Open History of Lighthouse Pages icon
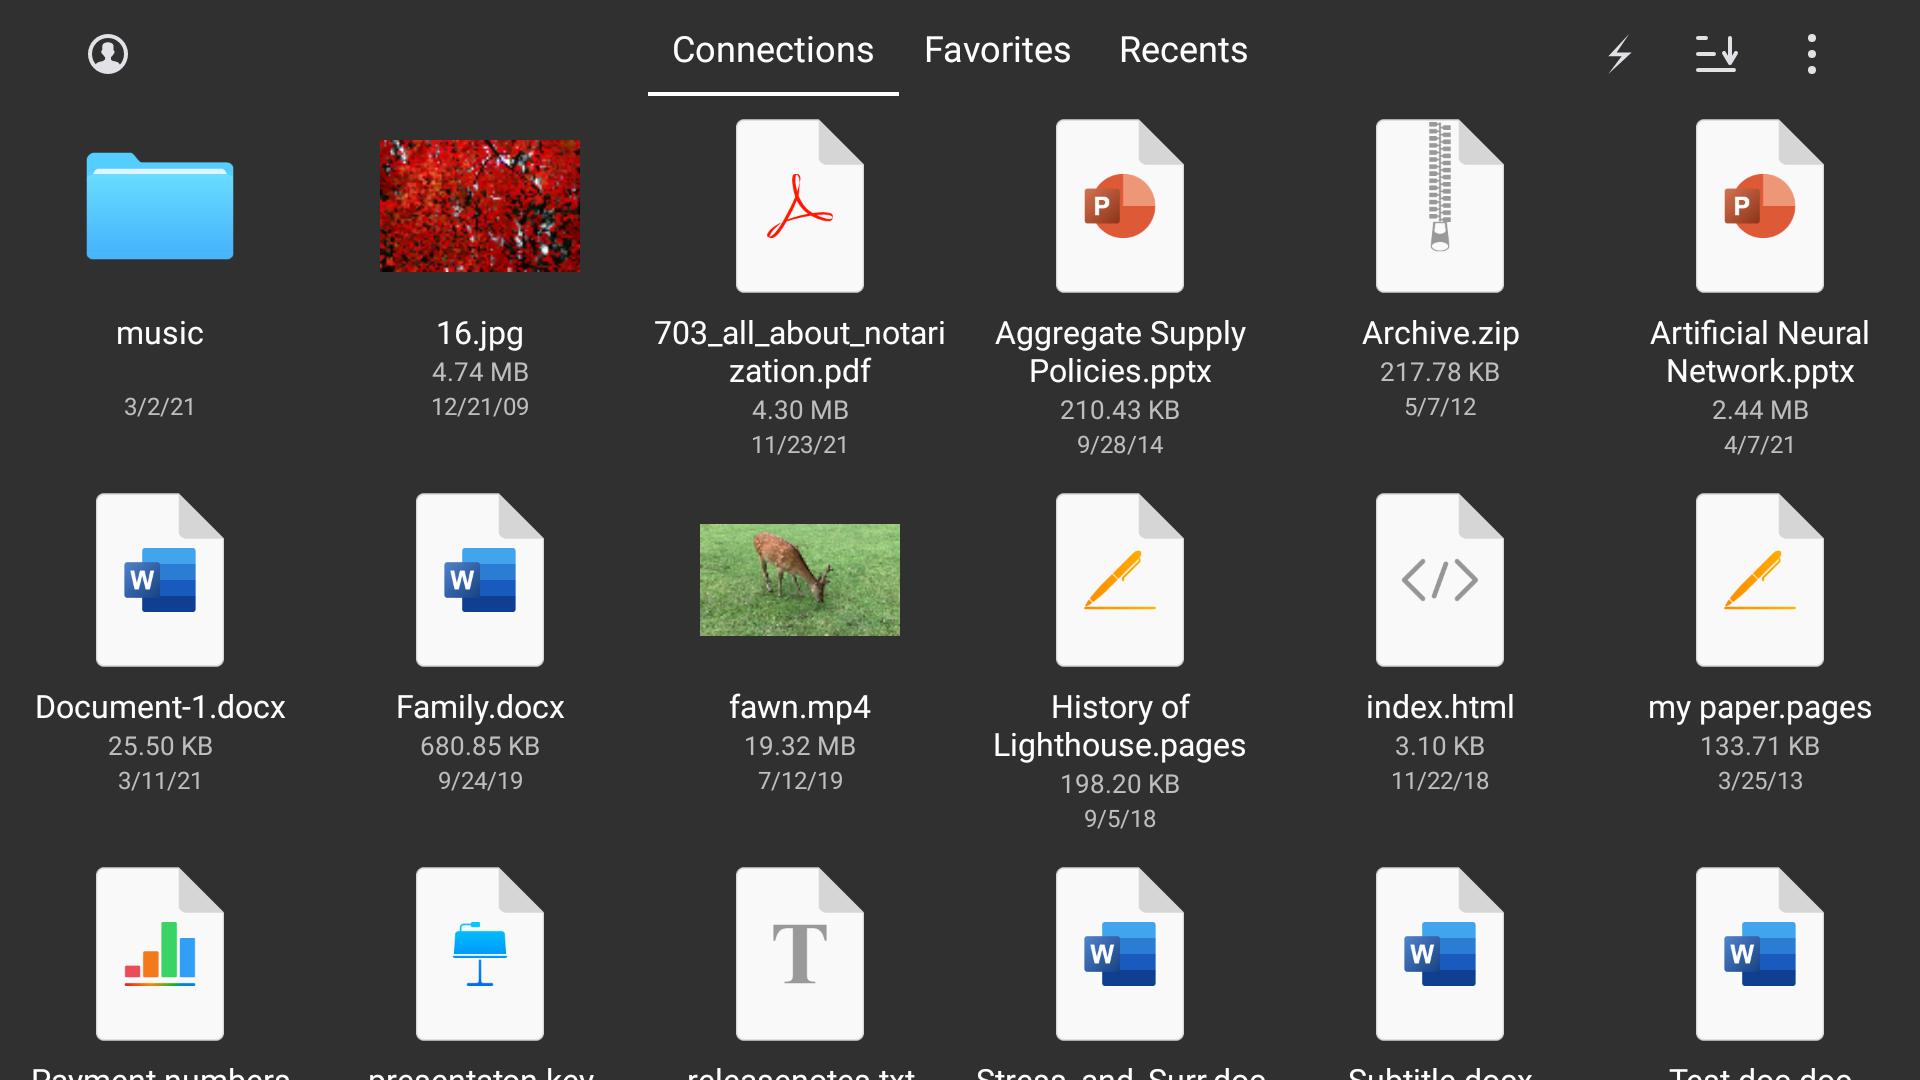The image size is (1920, 1080). coord(1120,580)
